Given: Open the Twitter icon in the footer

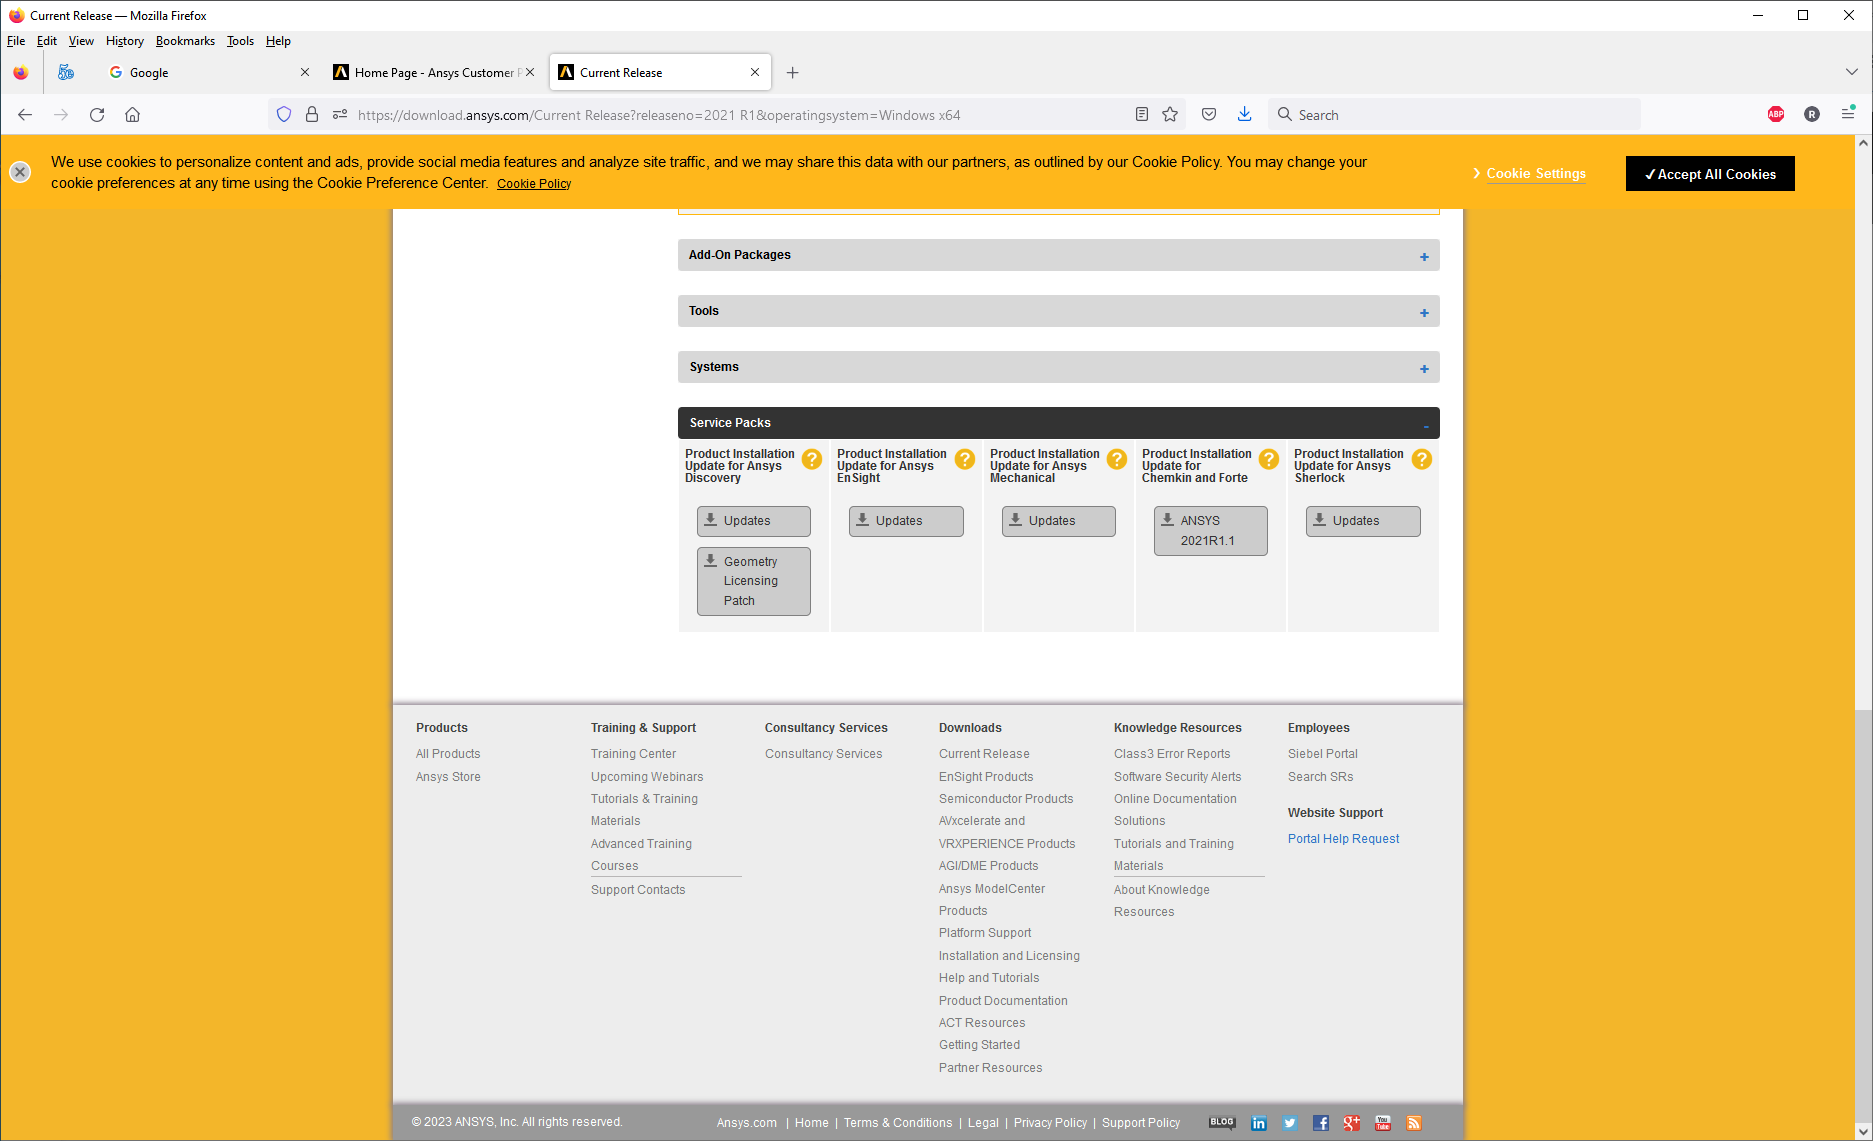Looking at the screenshot, I should coord(1290,1123).
